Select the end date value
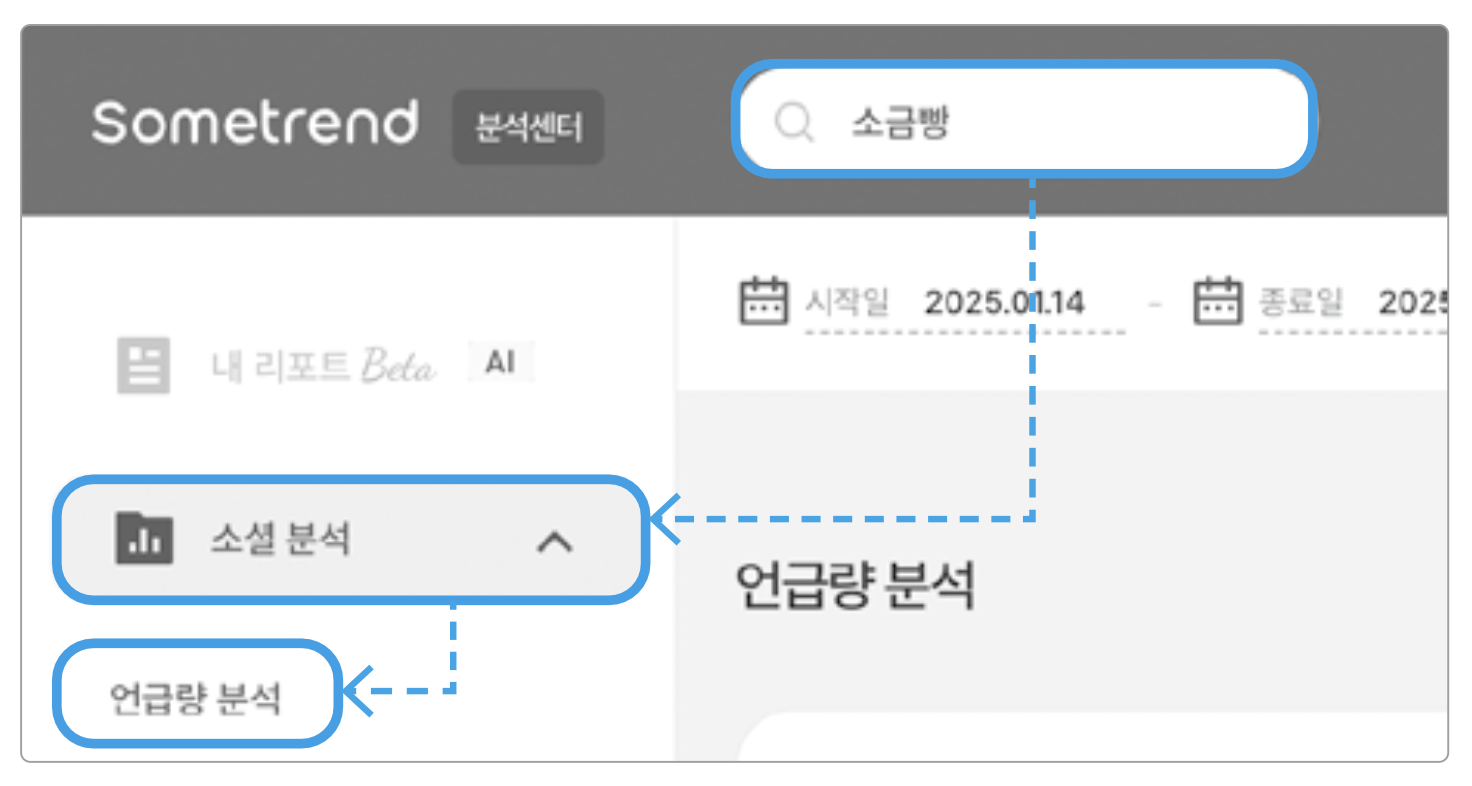Viewport: 1472px width, 786px height. coord(1412,302)
